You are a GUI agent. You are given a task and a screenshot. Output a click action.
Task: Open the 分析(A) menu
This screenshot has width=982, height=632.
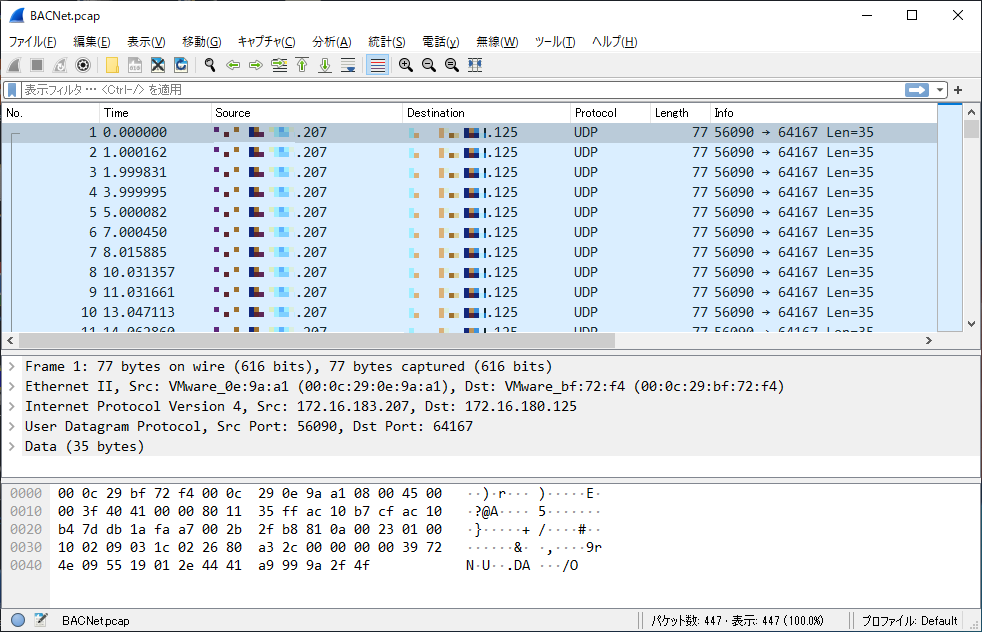(332, 42)
